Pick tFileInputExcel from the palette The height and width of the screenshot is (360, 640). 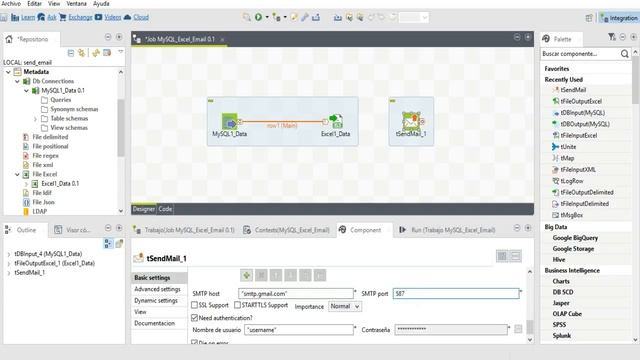point(578,136)
